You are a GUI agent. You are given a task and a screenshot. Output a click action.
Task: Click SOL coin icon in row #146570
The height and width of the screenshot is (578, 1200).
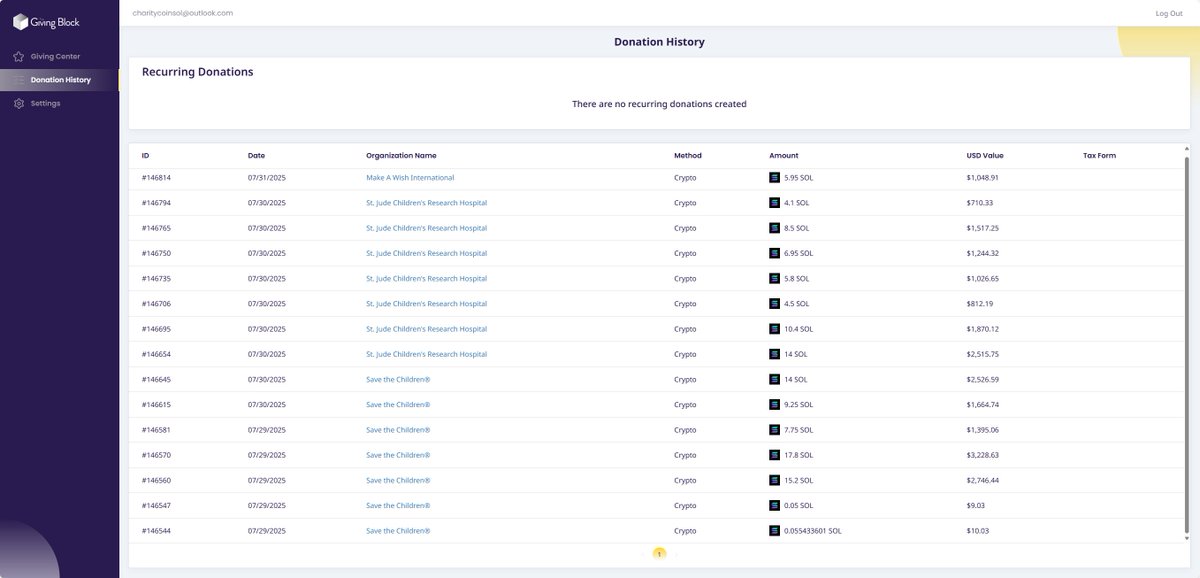tap(774, 455)
